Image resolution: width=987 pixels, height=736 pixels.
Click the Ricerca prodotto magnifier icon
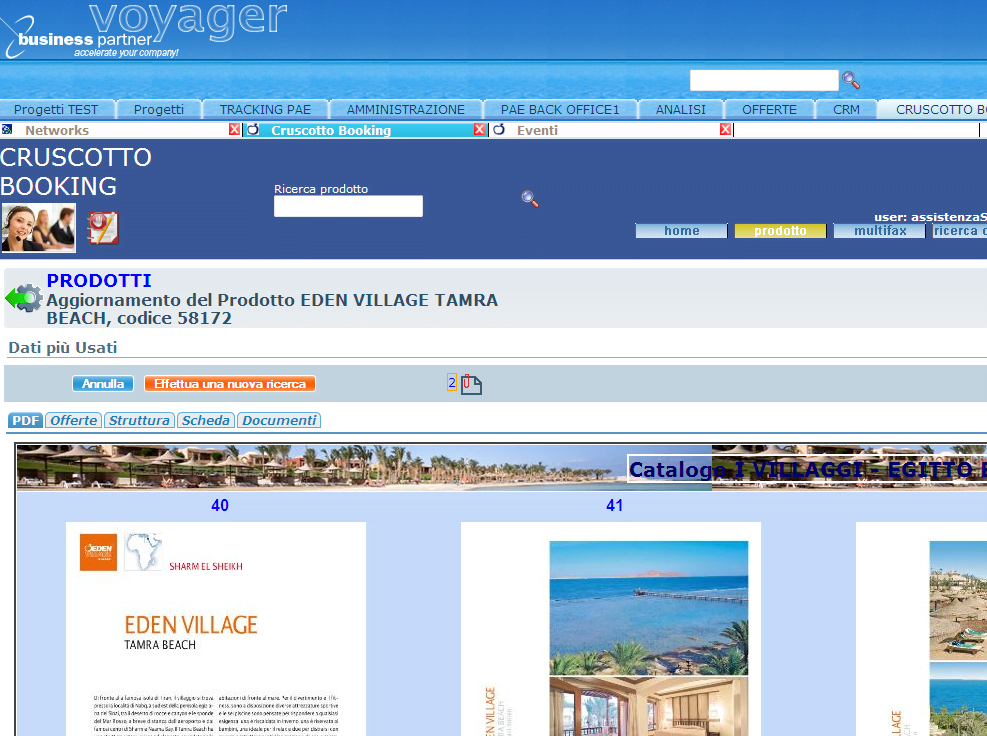(x=530, y=199)
